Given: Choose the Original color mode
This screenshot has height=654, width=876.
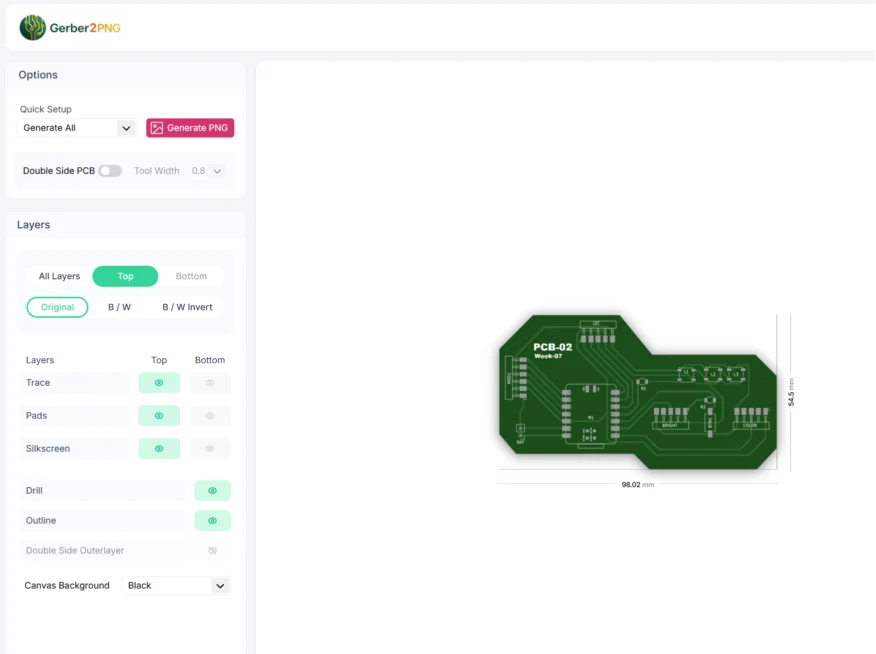Looking at the screenshot, I should click(x=57, y=307).
